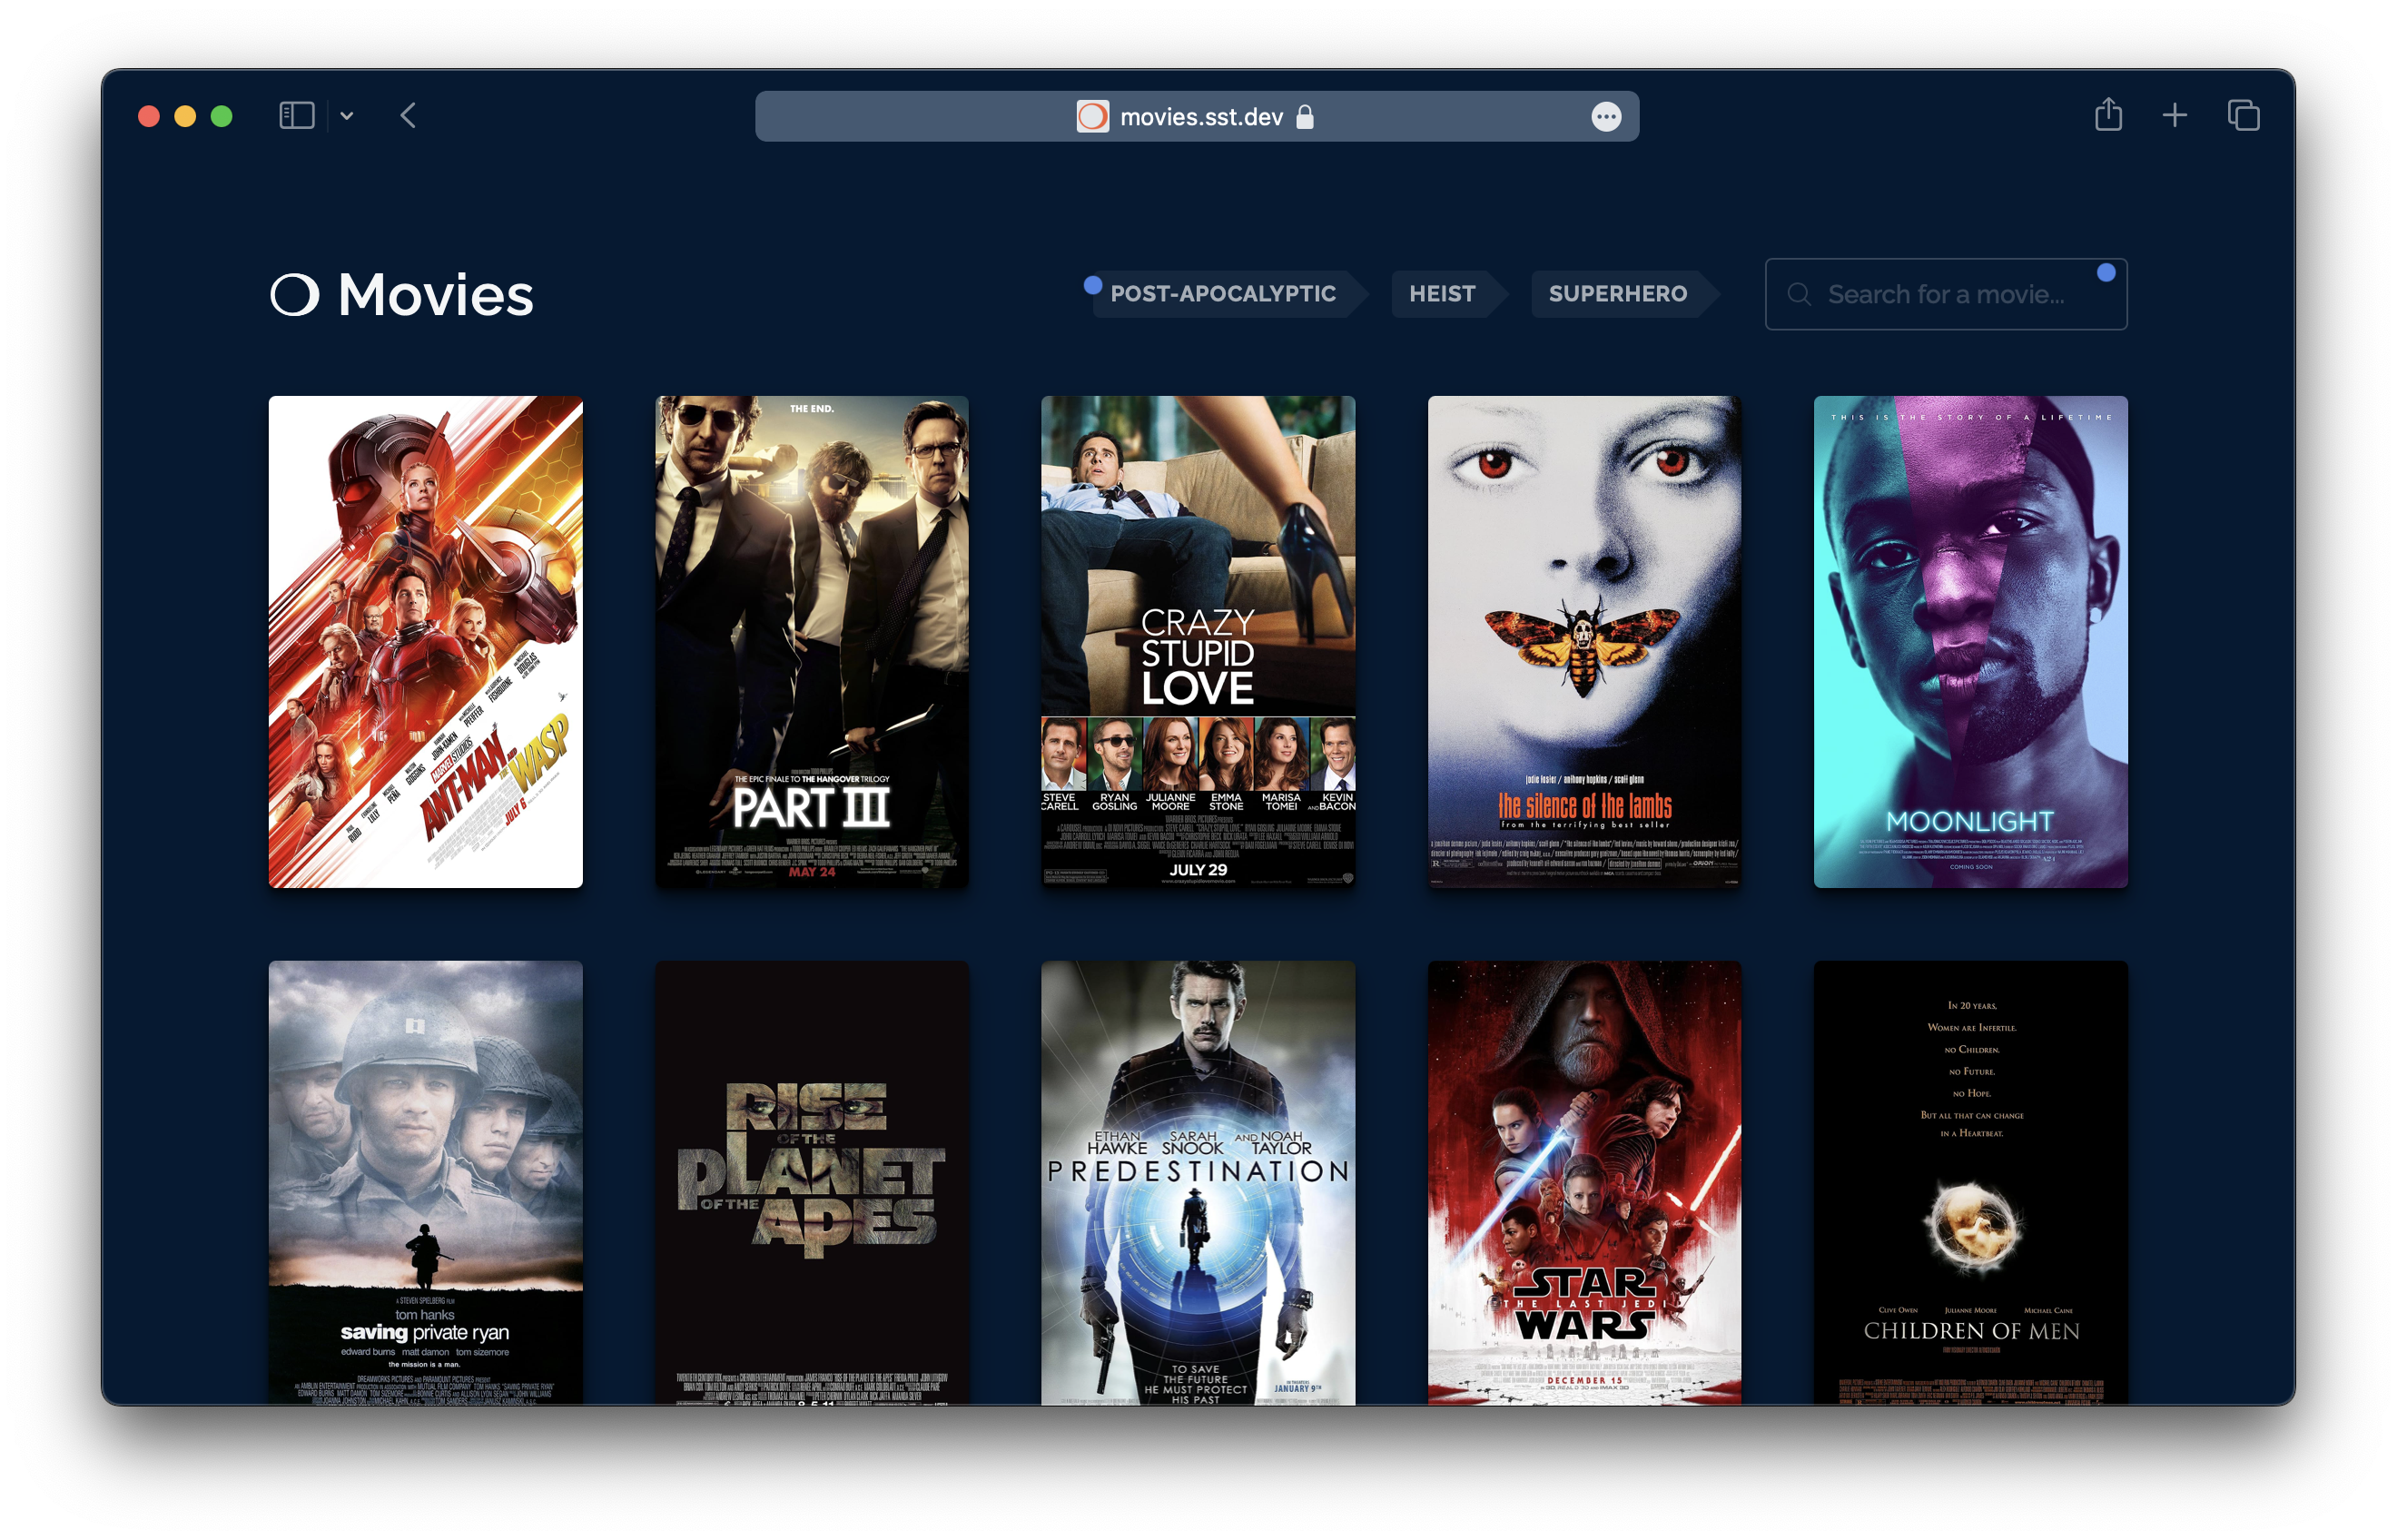Screen dimensions: 2397x1540
Task: Expand the chevron next to the sidebar button
Action: 347,115
